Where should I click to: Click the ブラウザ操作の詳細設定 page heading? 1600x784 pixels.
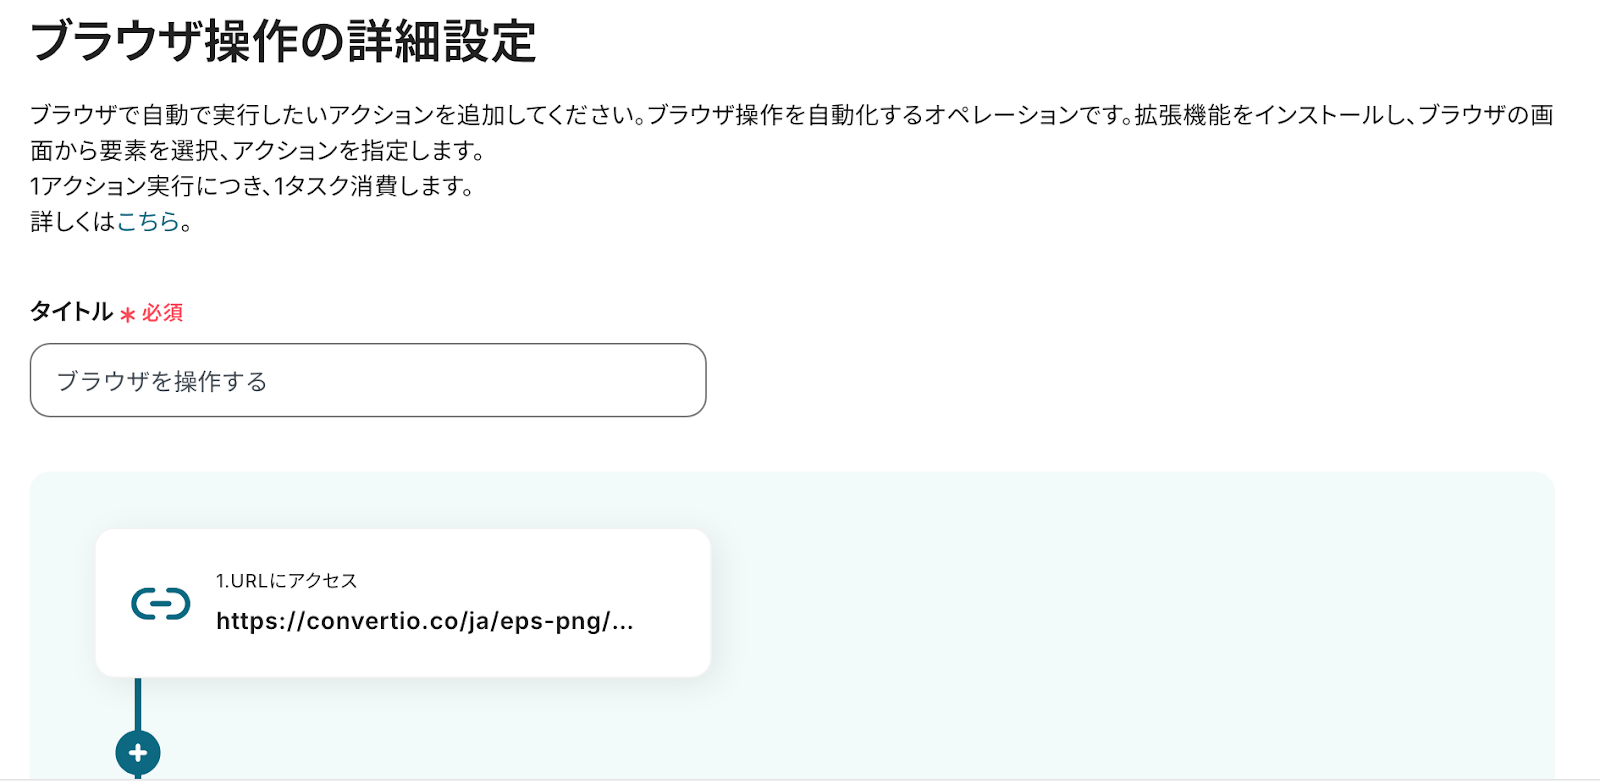click(284, 42)
